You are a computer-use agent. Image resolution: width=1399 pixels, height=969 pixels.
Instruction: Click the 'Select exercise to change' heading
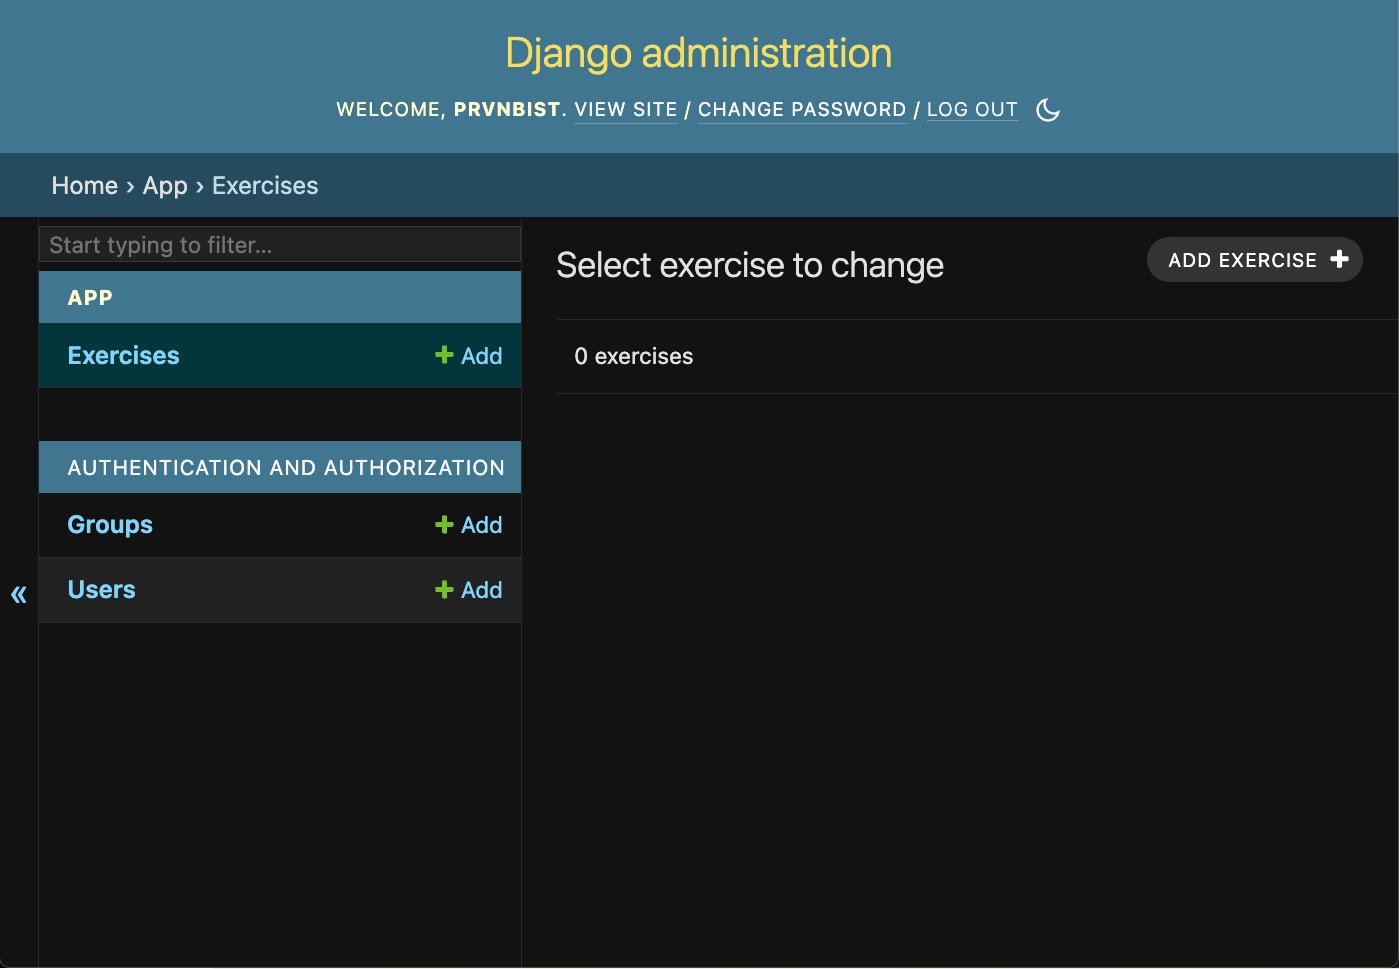pos(750,265)
